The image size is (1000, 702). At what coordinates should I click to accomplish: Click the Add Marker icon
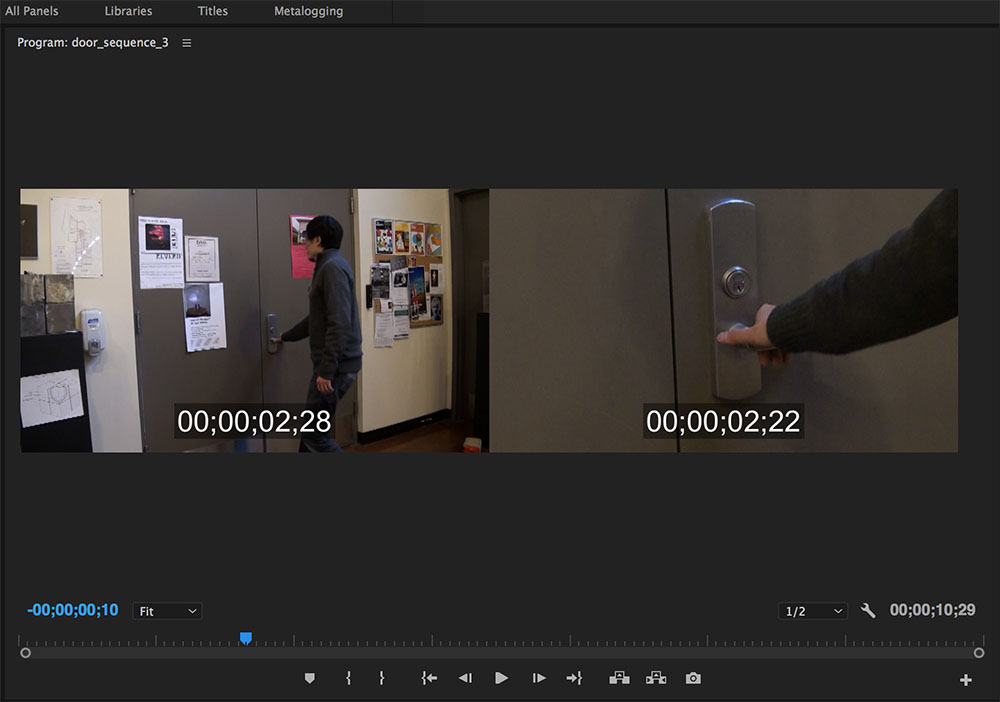[310, 678]
